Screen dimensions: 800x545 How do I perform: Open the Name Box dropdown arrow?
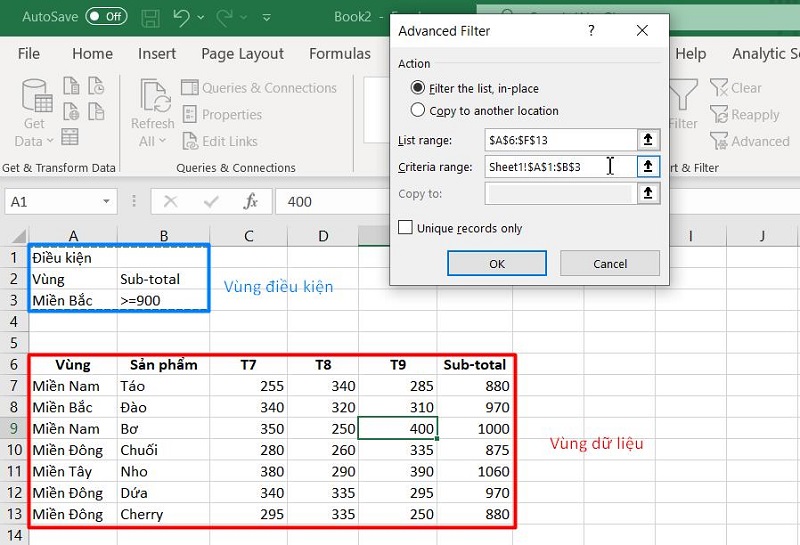pos(107,202)
